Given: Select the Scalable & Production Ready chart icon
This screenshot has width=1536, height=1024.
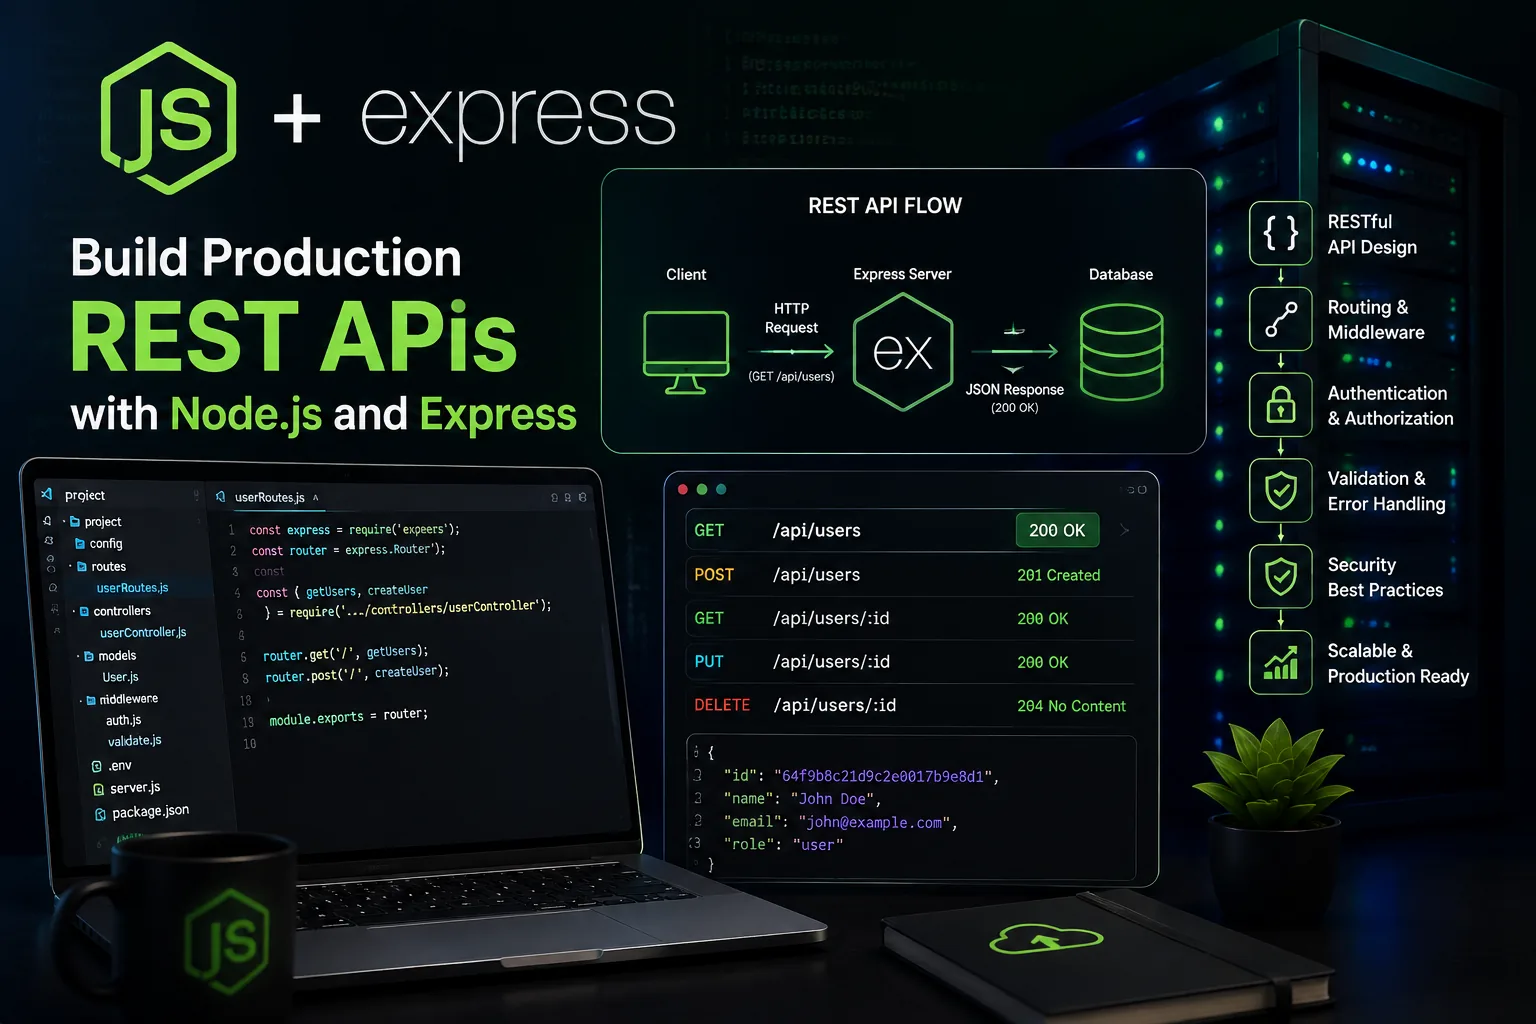Looking at the screenshot, I should 1281,662.
